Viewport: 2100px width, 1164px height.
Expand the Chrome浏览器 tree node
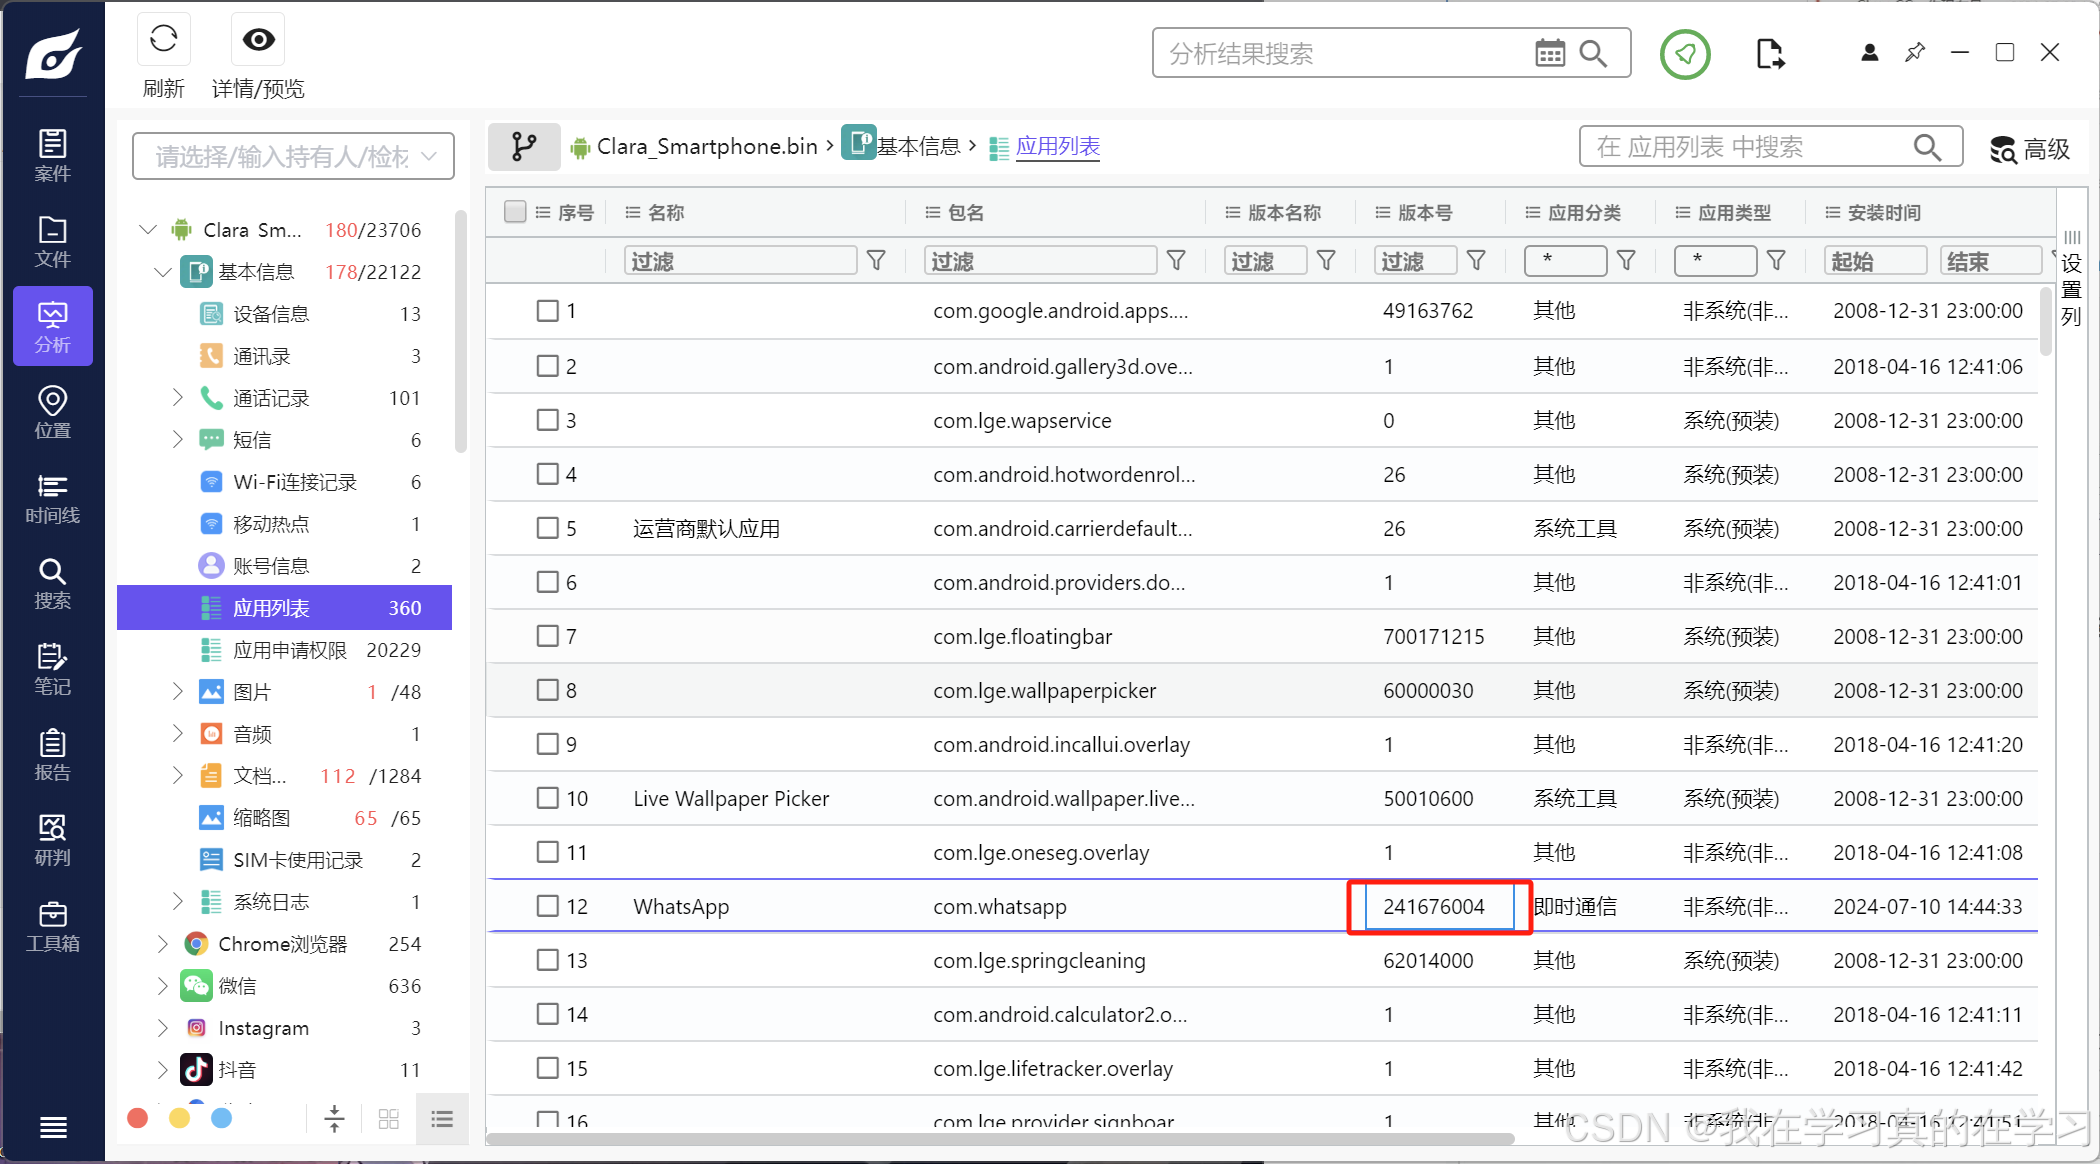tap(162, 944)
